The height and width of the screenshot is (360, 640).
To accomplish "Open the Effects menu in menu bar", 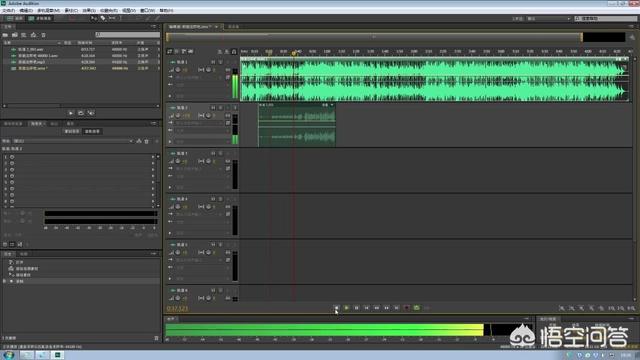I will pyautogui.click(x=89, y=10).
